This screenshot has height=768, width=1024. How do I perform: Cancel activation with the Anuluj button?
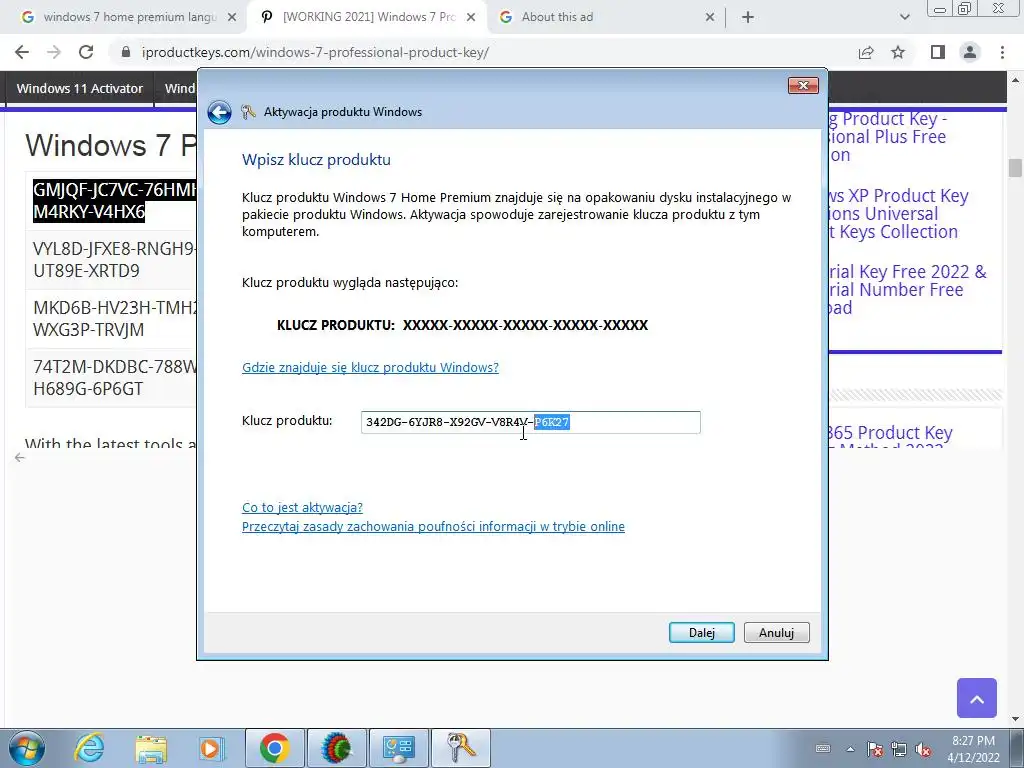click(x=776, y=632)
